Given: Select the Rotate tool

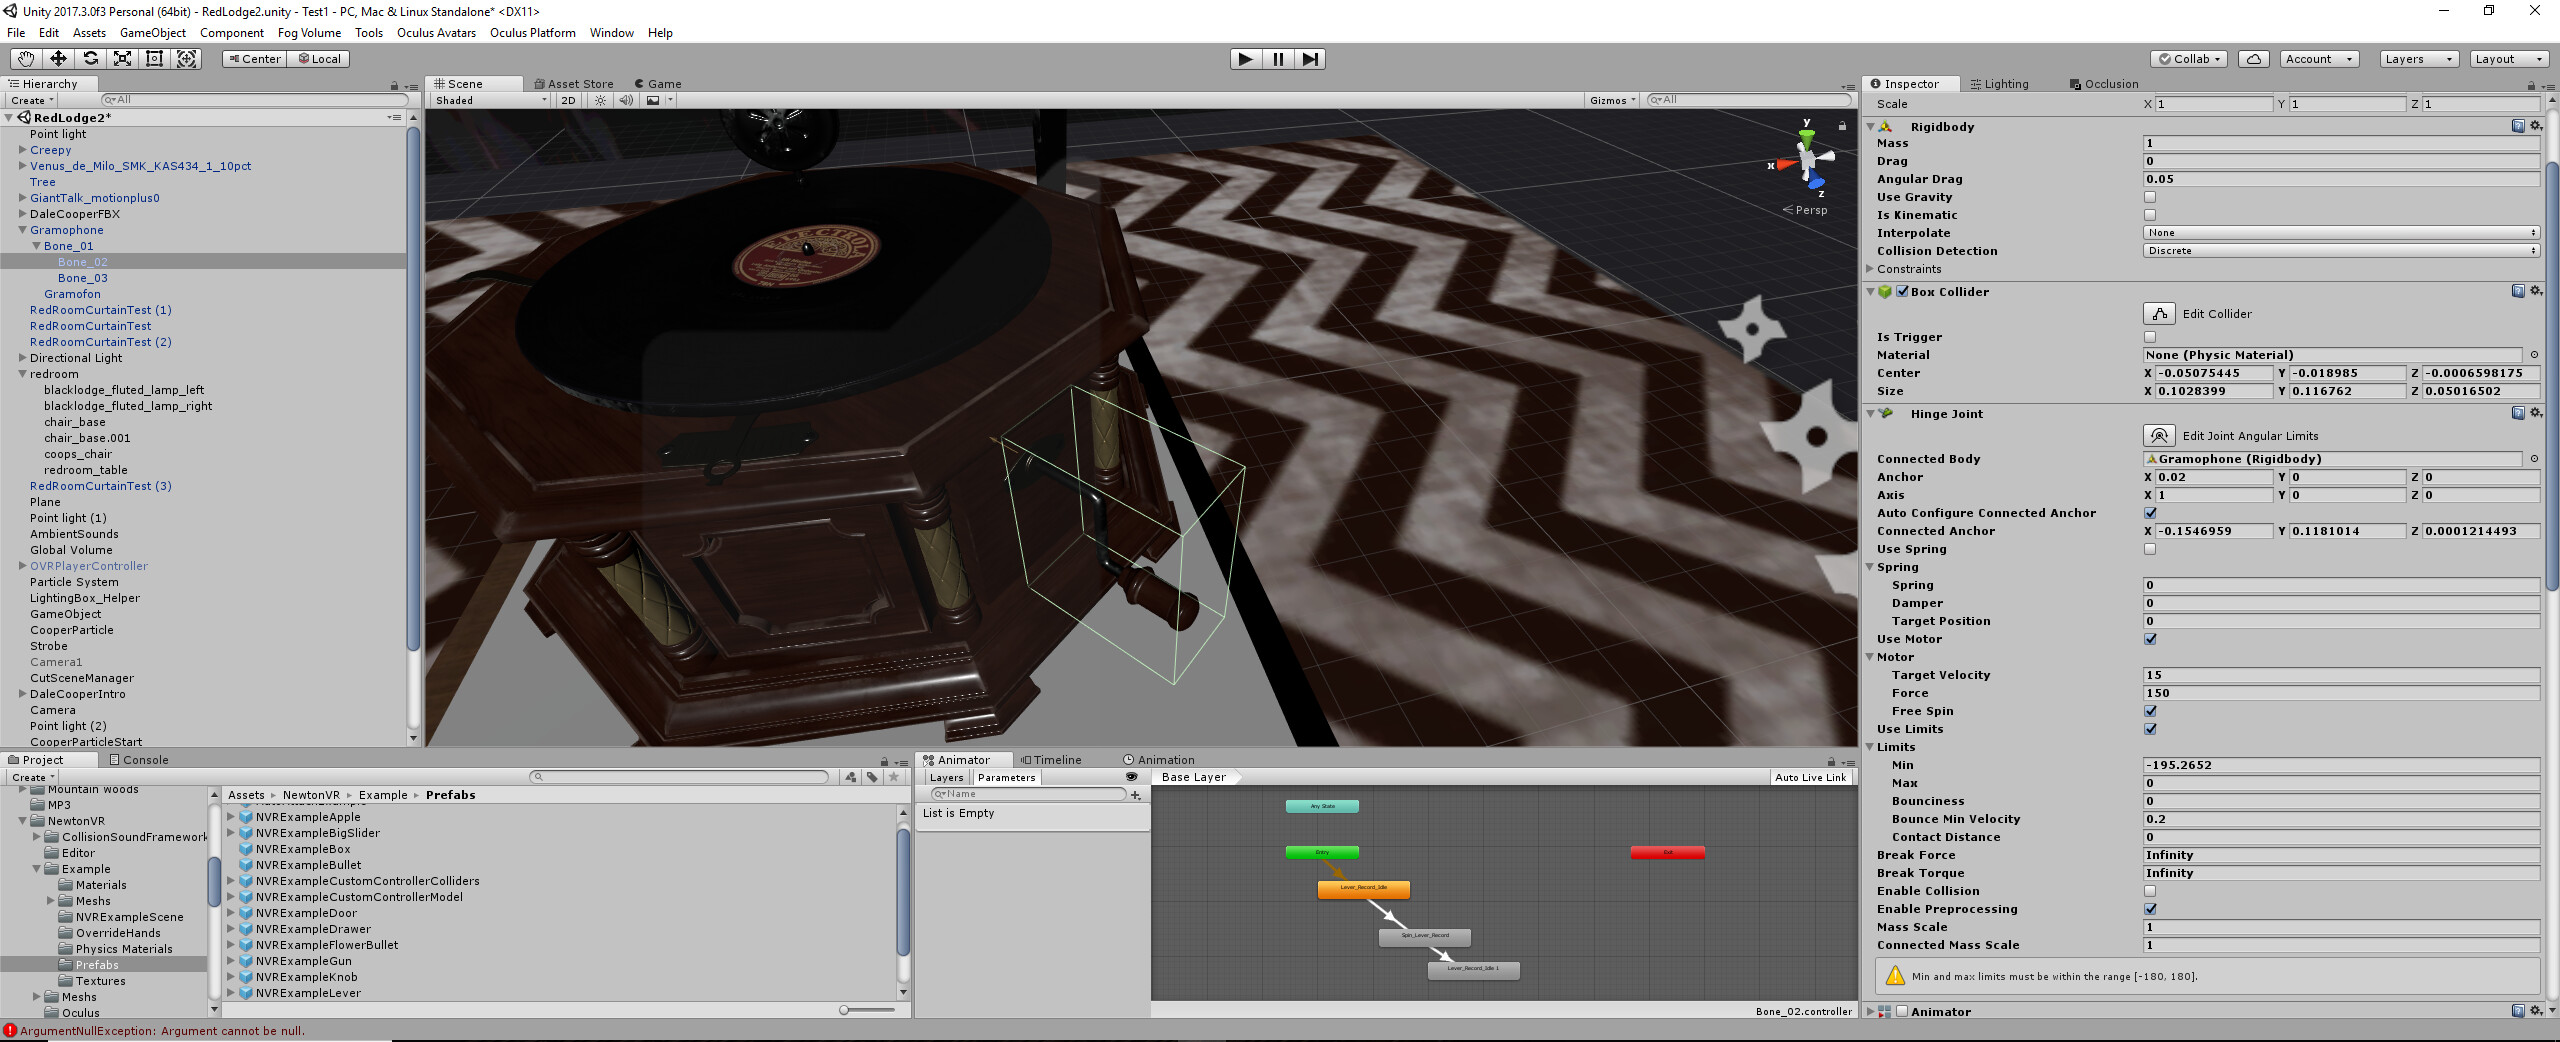Looking at the screenshot, I should 91,58.
